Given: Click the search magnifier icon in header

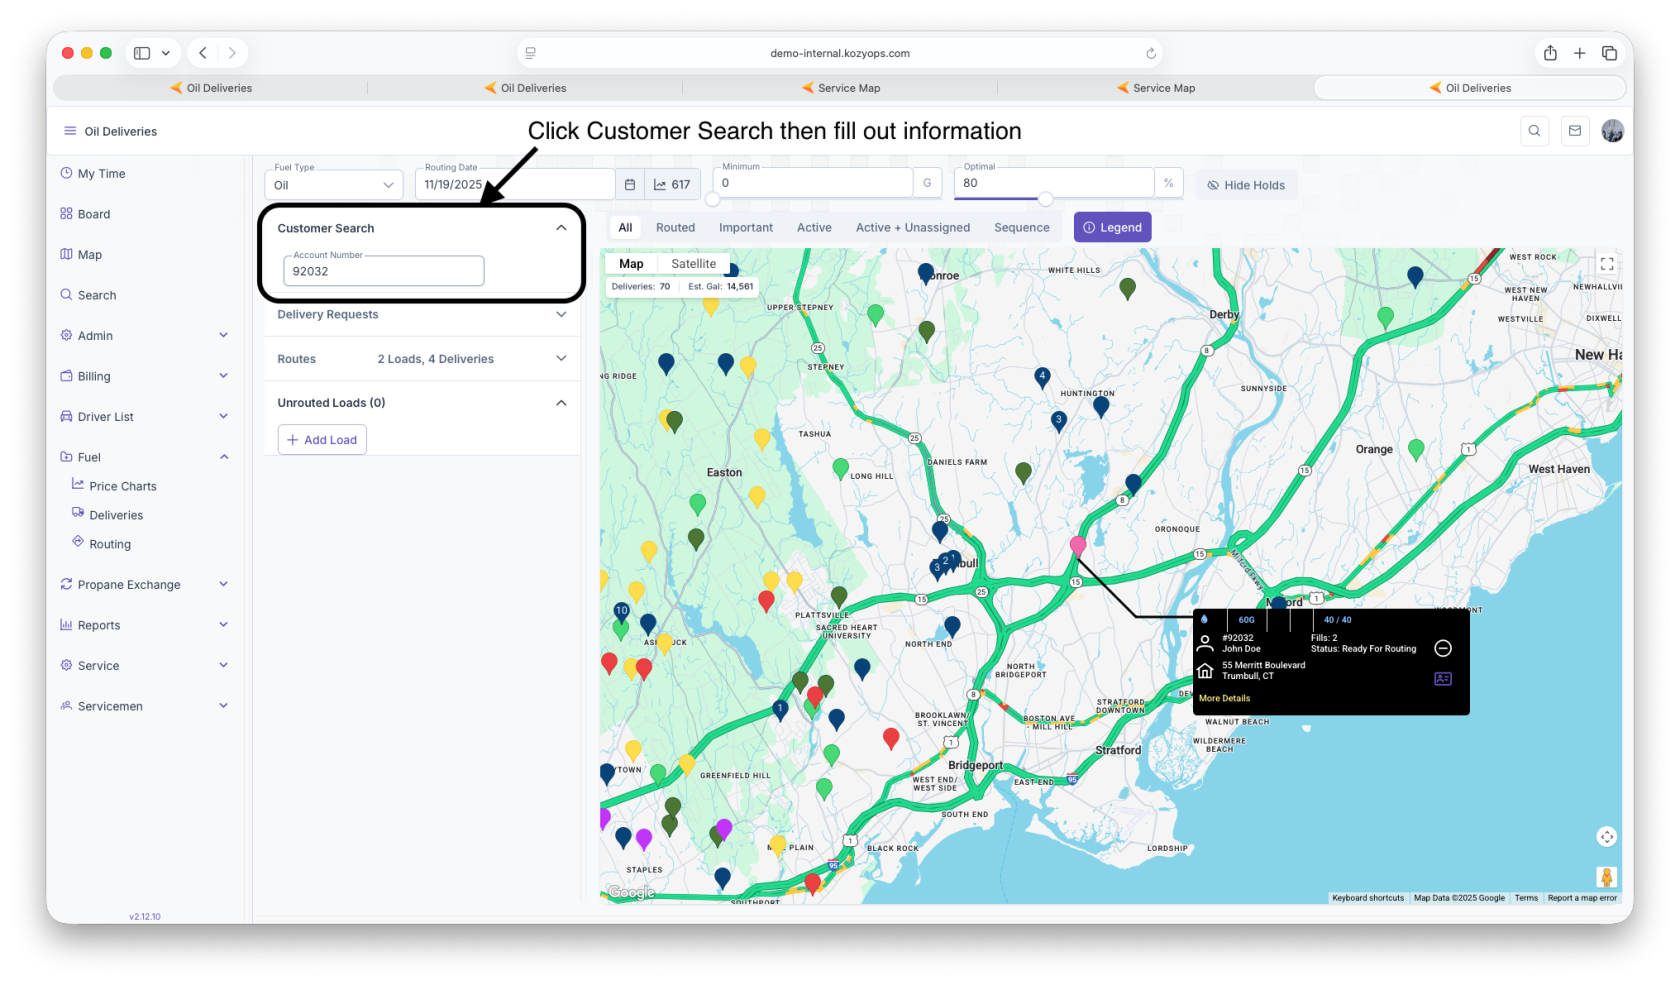Looking at the screenshot, I should point(1534,131).
